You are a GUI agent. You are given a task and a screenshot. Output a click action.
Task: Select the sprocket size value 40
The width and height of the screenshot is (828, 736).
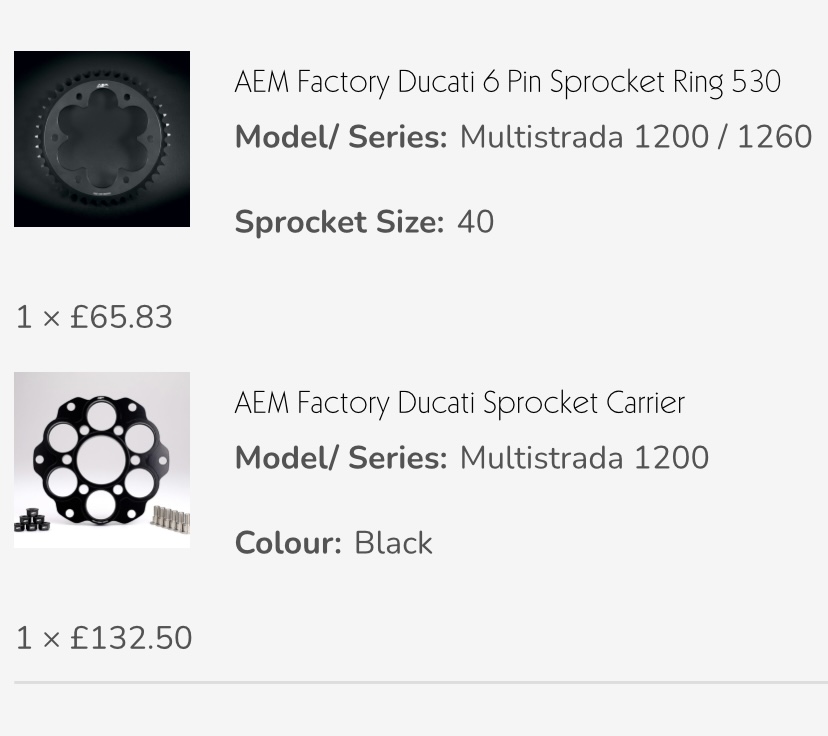(476, 222)
